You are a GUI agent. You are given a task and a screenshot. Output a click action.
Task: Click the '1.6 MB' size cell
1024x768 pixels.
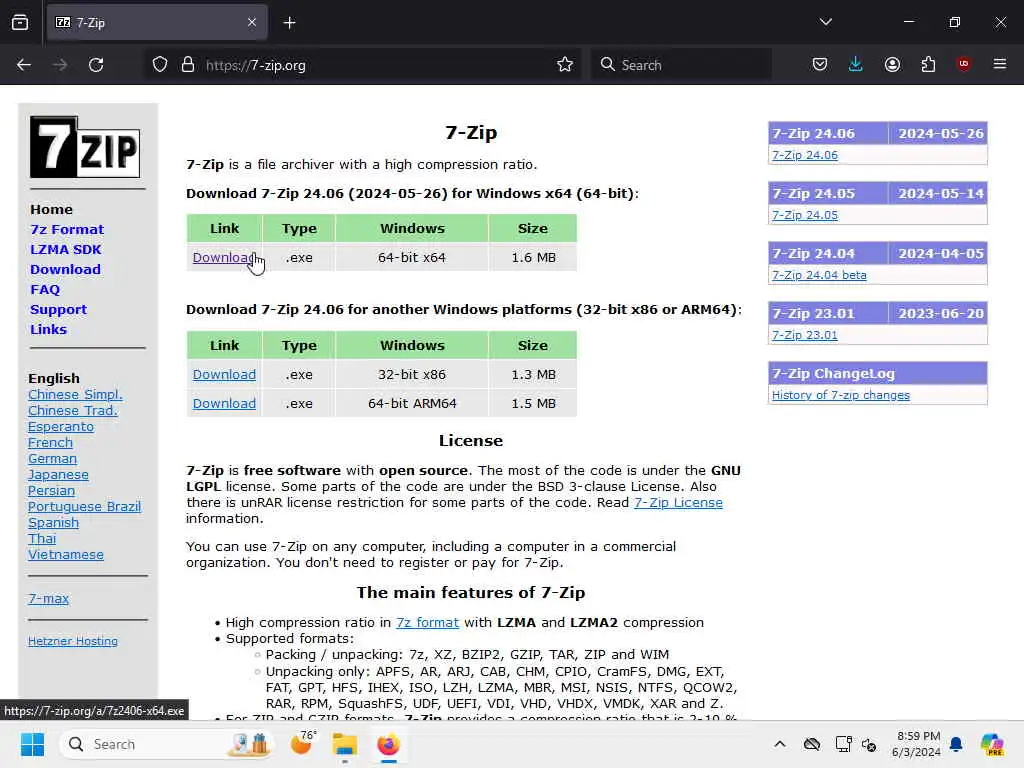pyautogui.click(x=533, y=257)
